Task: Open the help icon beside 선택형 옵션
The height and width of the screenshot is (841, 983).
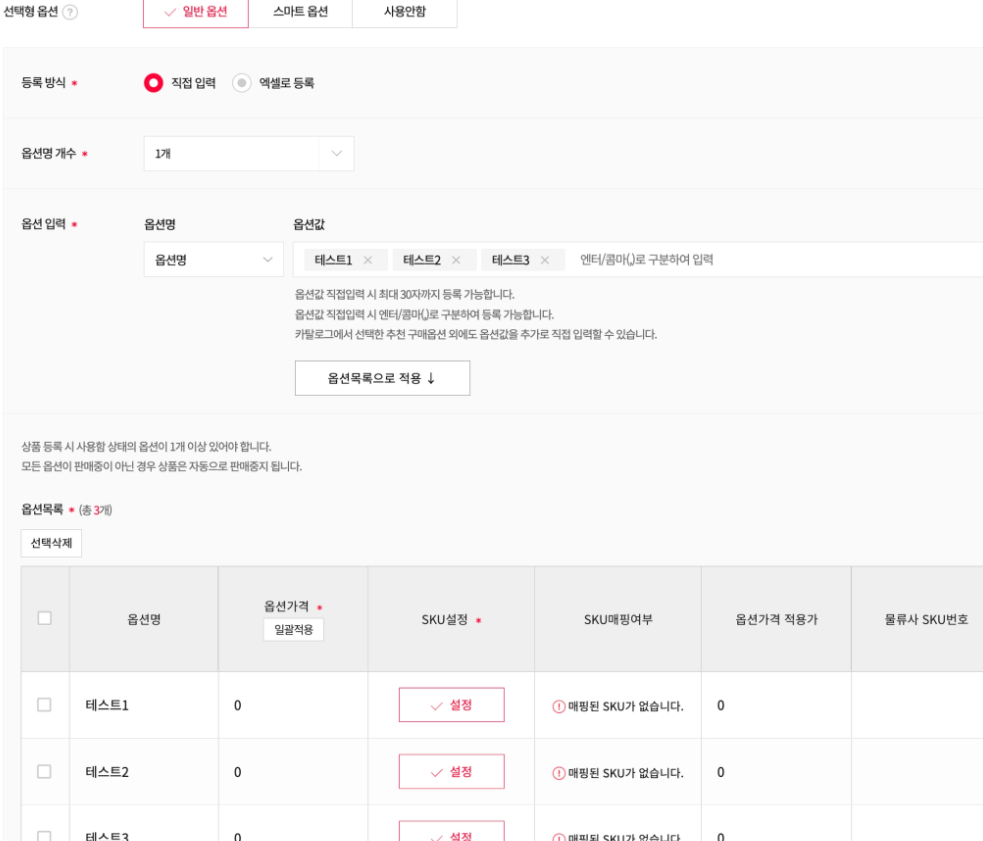Action: pyautogui.click(x=70, y=12)
